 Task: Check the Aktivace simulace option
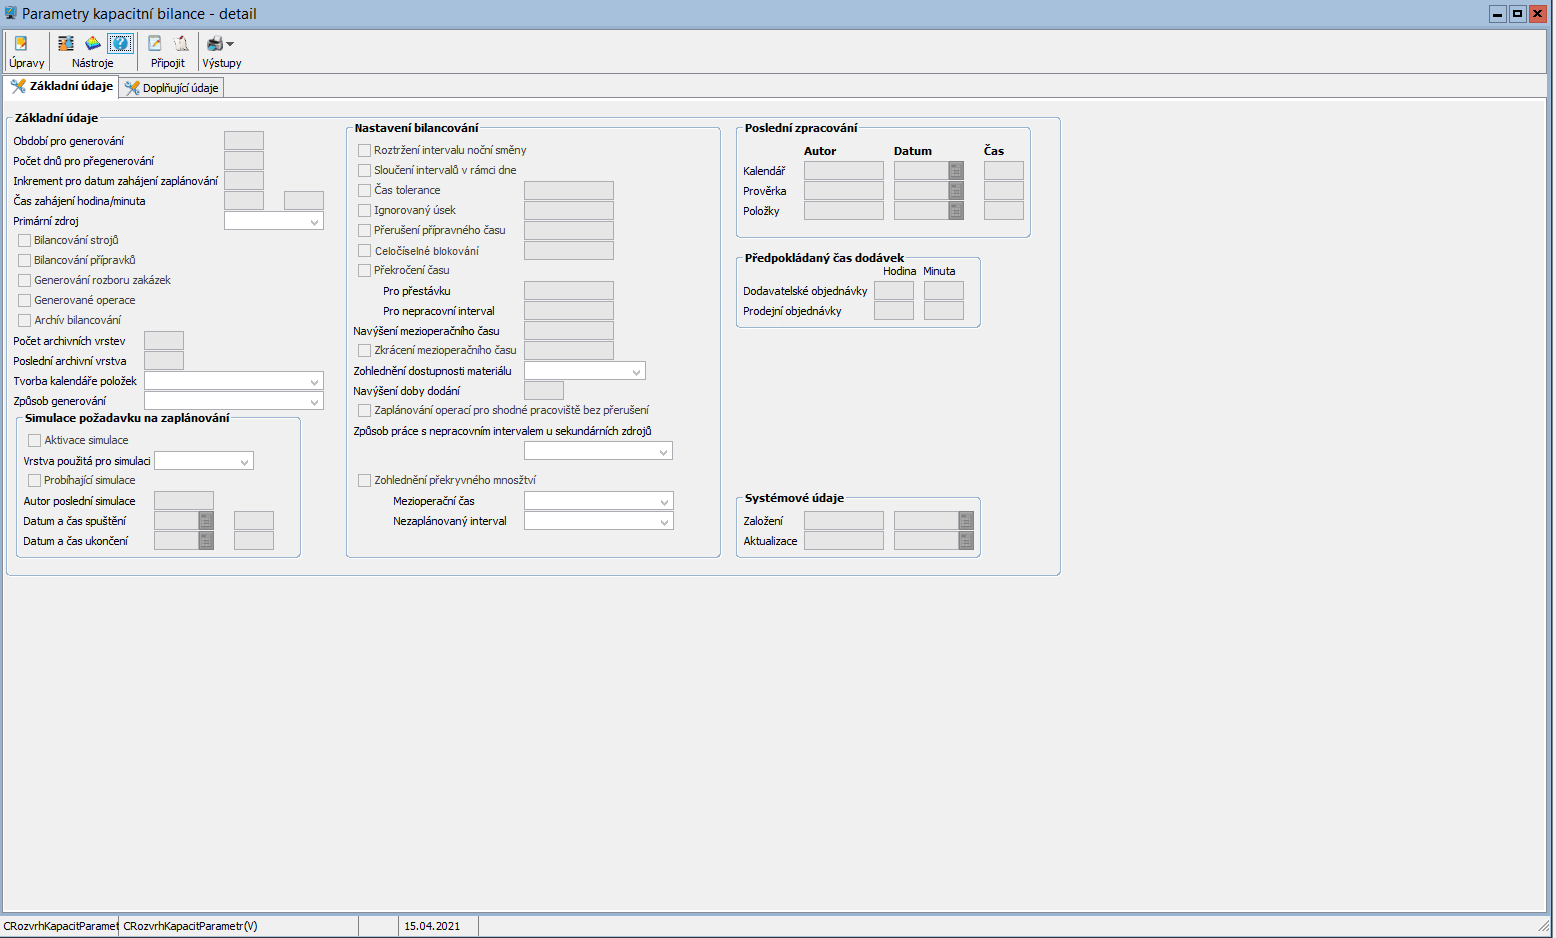point(35,441)
